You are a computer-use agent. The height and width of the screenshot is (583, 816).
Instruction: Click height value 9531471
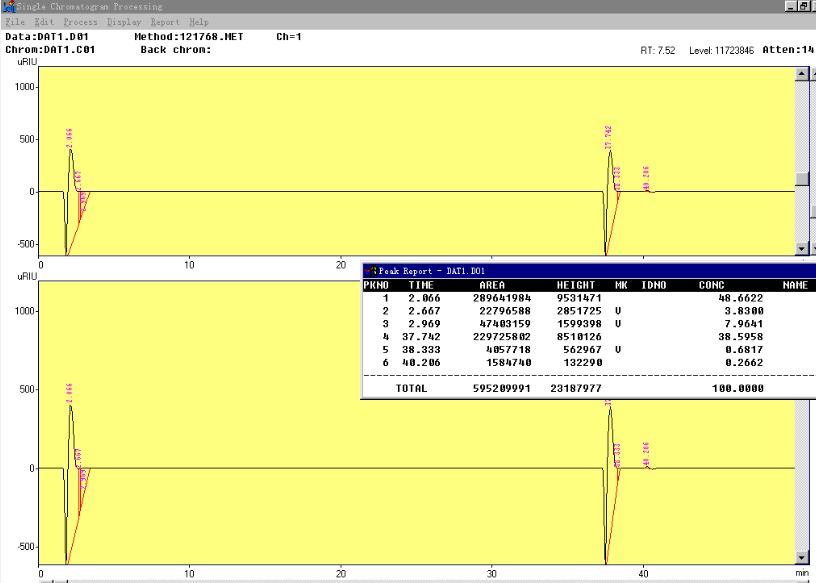(x=579, y=298)
